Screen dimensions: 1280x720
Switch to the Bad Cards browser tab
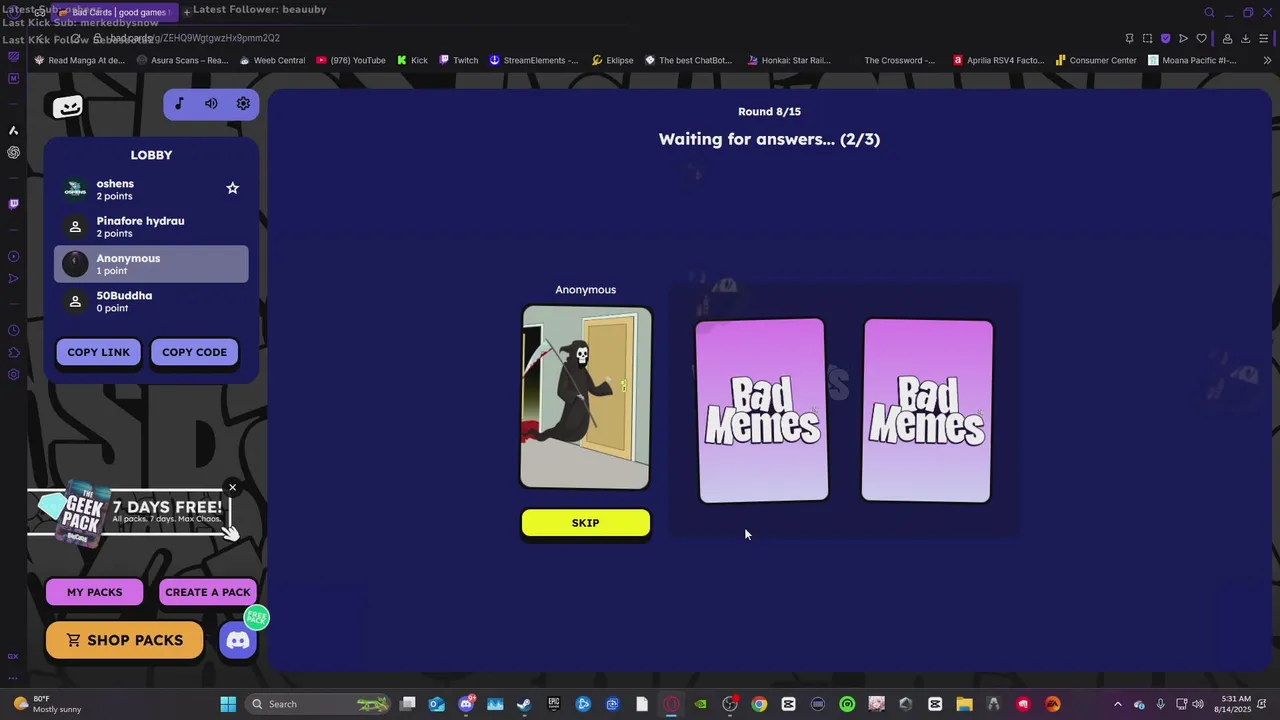point(118,12)
